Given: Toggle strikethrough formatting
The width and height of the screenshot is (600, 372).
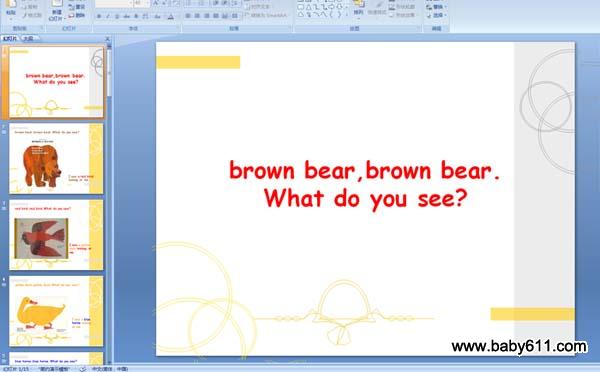Looking at the screenshot, I should (x=126, y=16).
